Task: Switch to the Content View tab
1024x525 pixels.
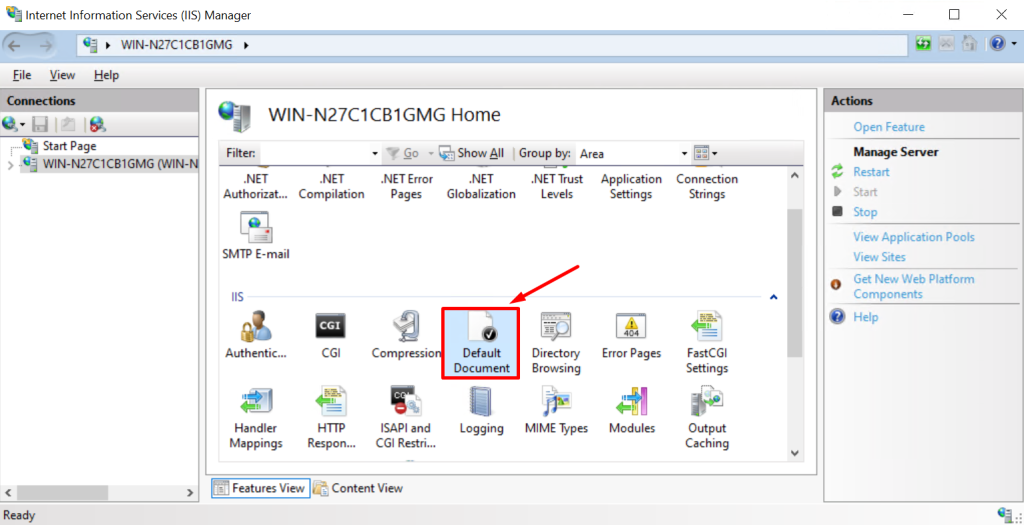Action: 358,488
